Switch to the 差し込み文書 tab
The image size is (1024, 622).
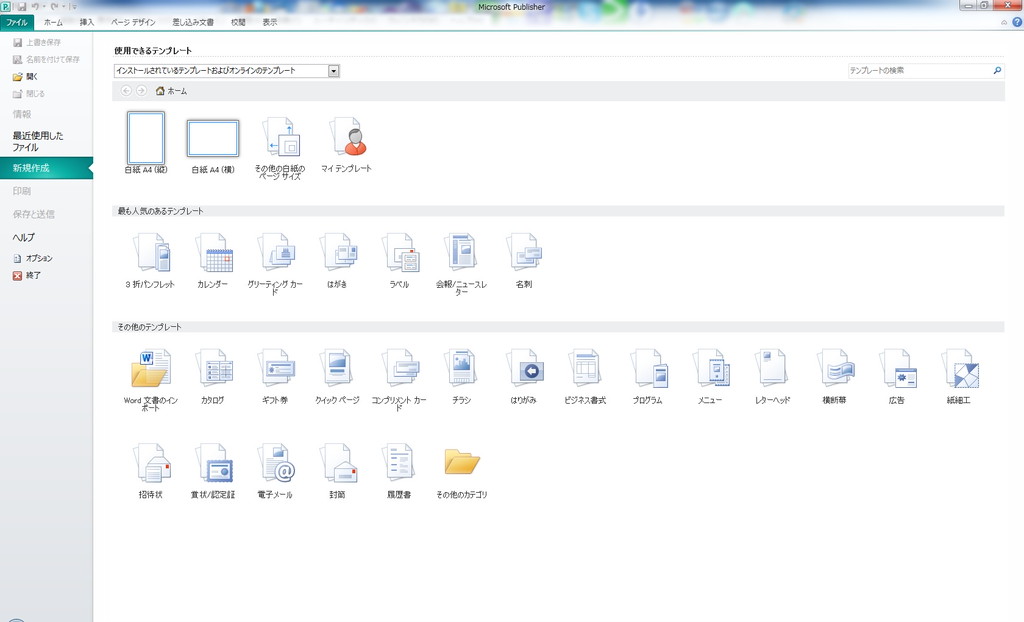(x=193, y=22)
